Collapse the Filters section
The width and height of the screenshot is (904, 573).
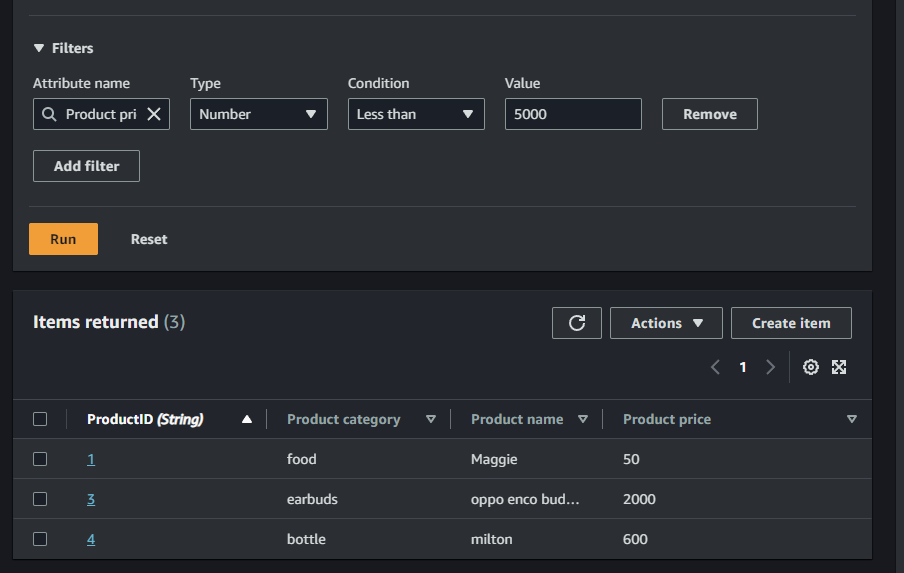[x=39, y=48]
